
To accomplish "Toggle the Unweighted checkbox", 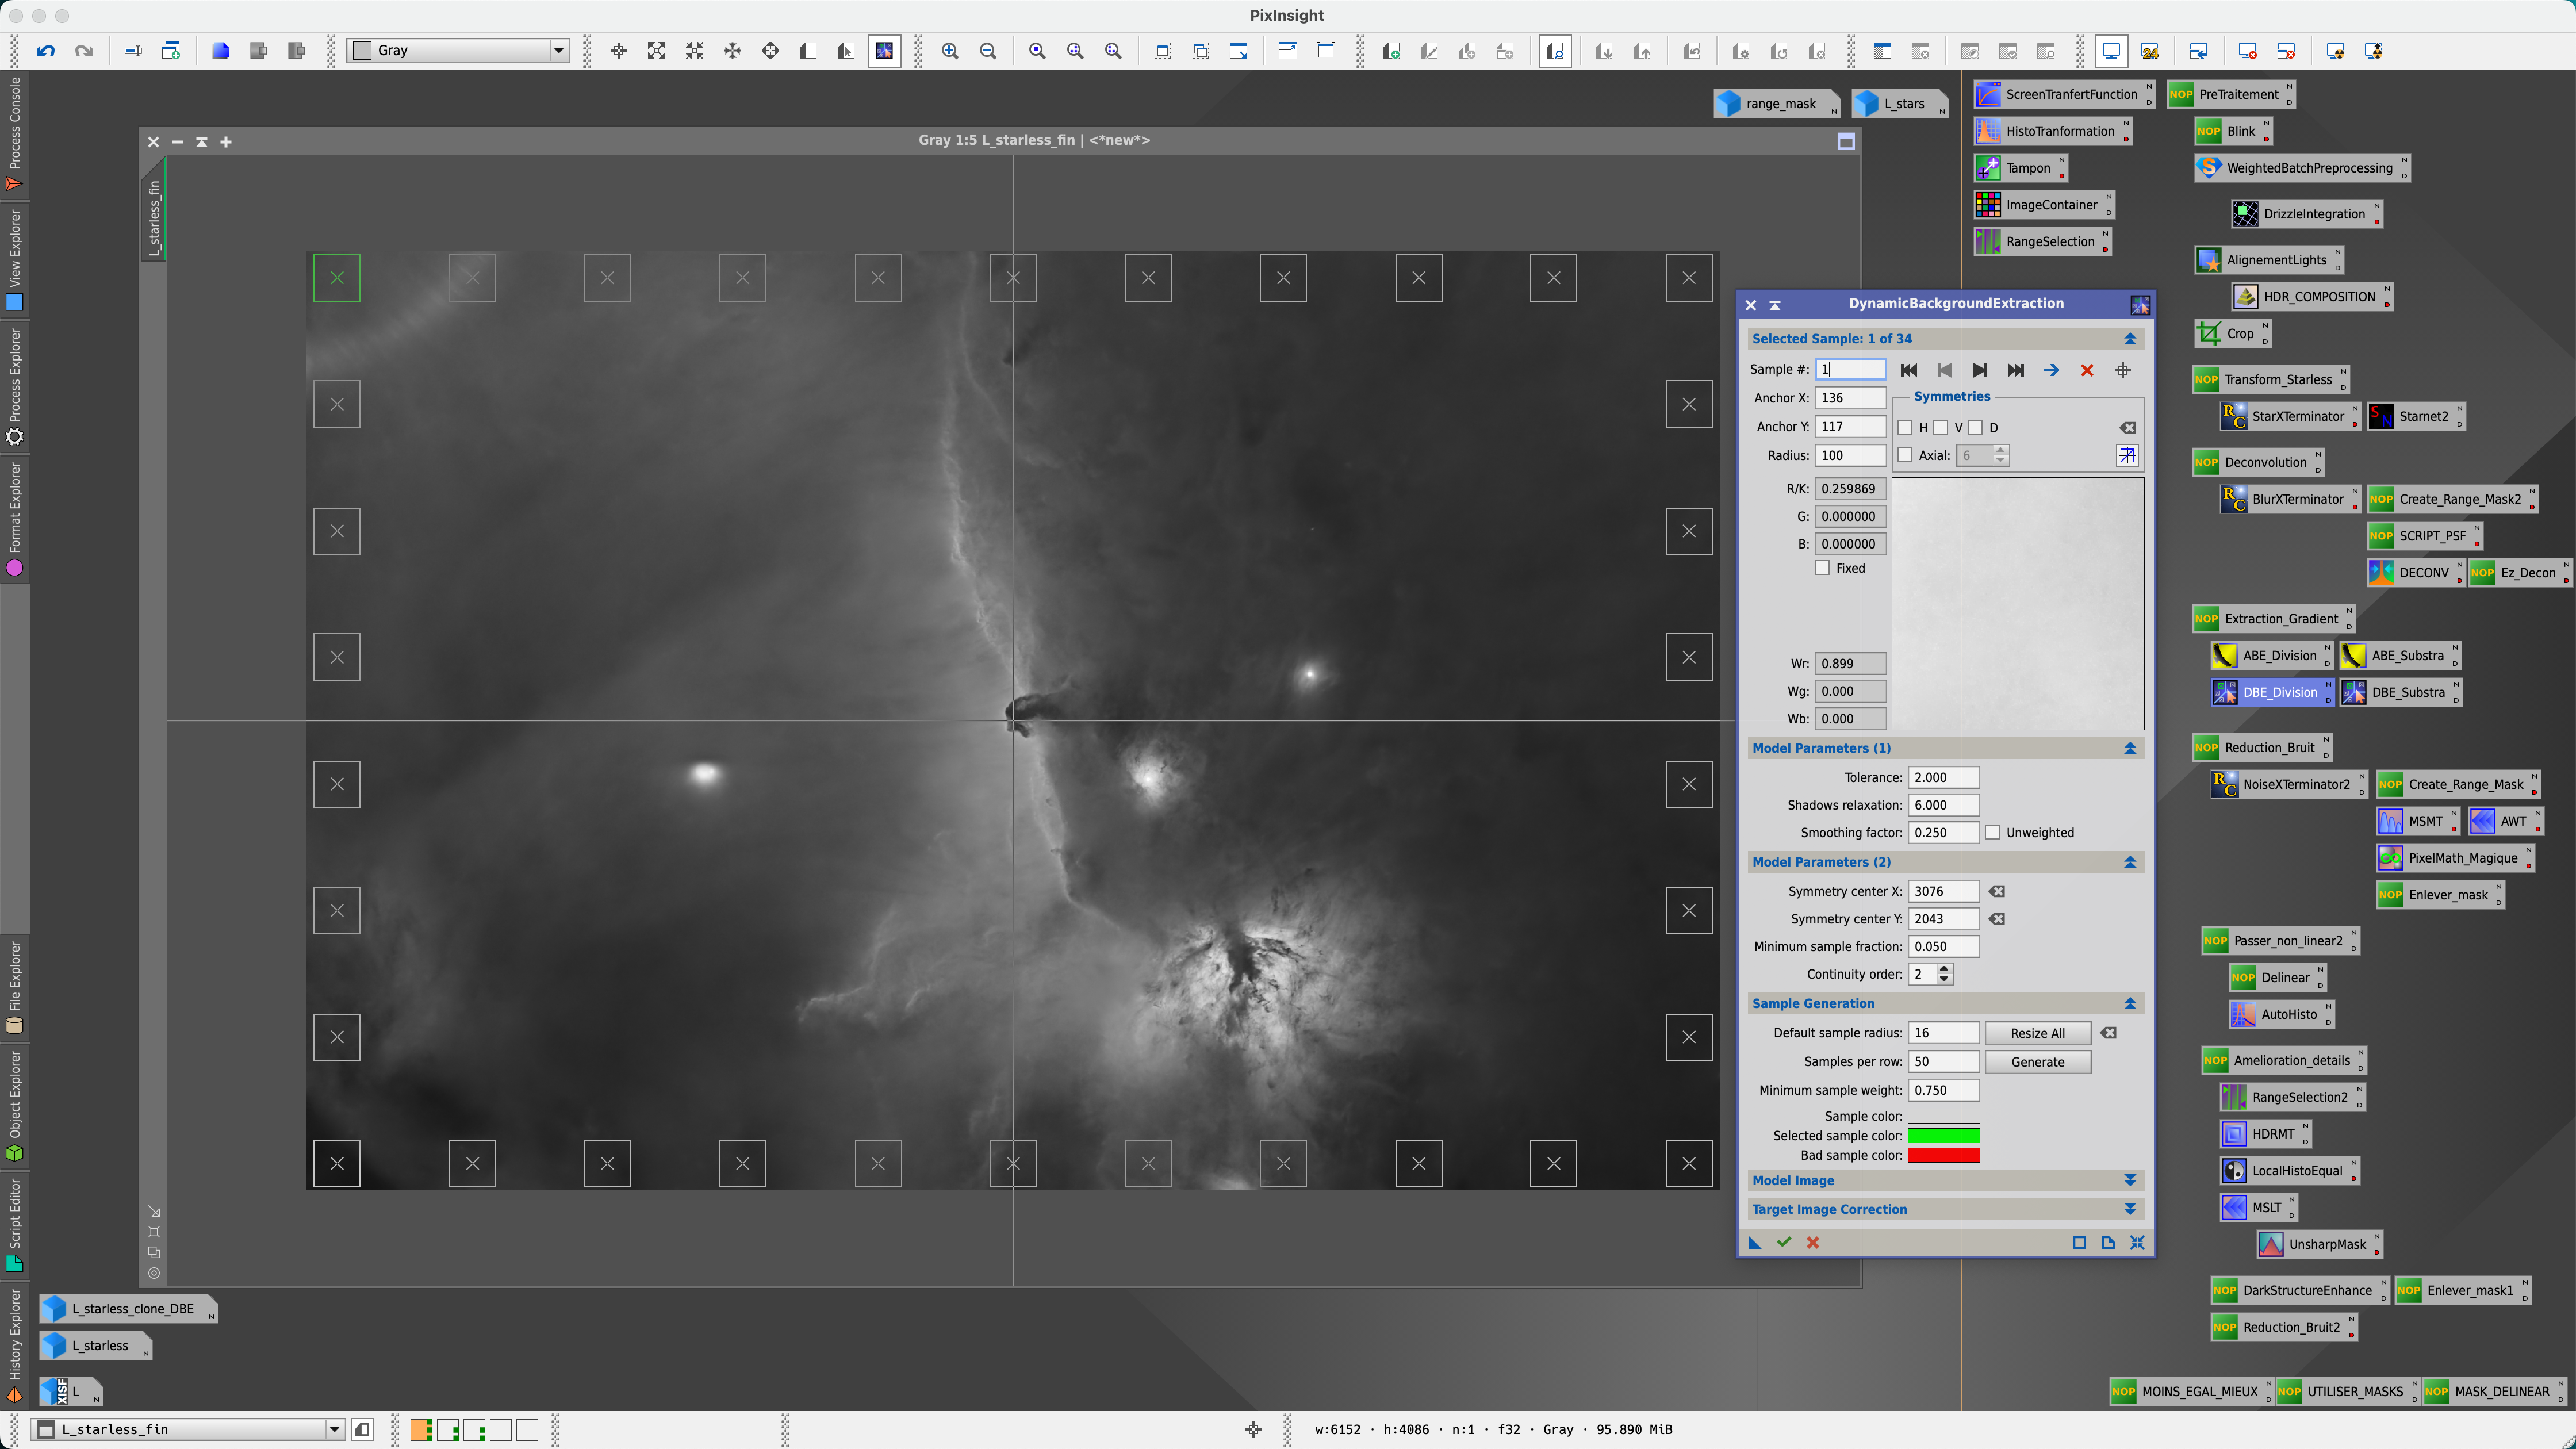I will (x=1993, y=832).
